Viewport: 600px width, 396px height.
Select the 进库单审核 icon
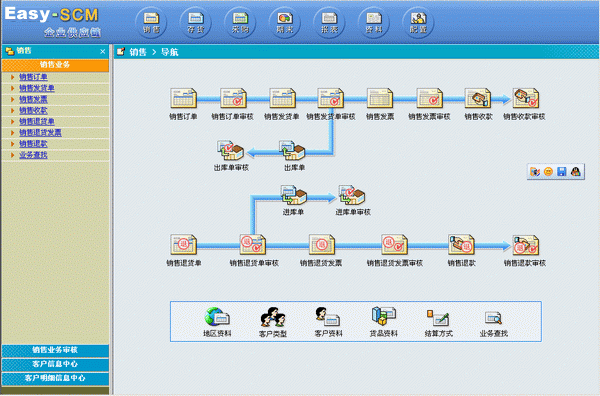(x=352, y=195)
